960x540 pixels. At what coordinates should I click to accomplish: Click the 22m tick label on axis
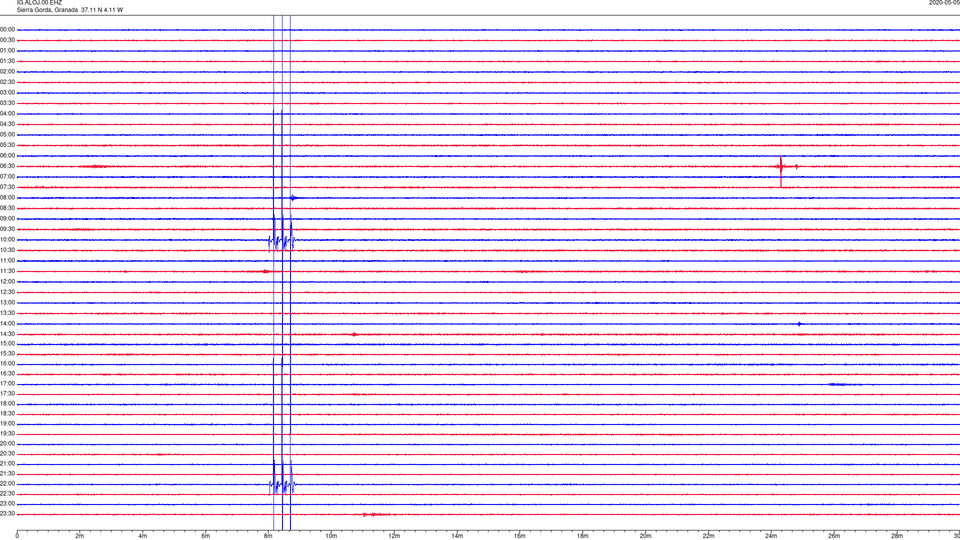pyautogui.click(x=708, y=536)
